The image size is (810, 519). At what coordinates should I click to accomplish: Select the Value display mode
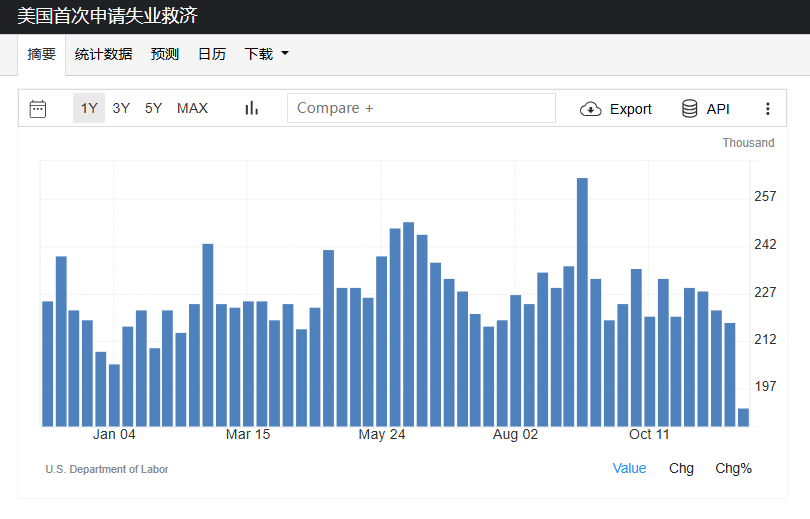pyautogui.click(x=629, y=468)
